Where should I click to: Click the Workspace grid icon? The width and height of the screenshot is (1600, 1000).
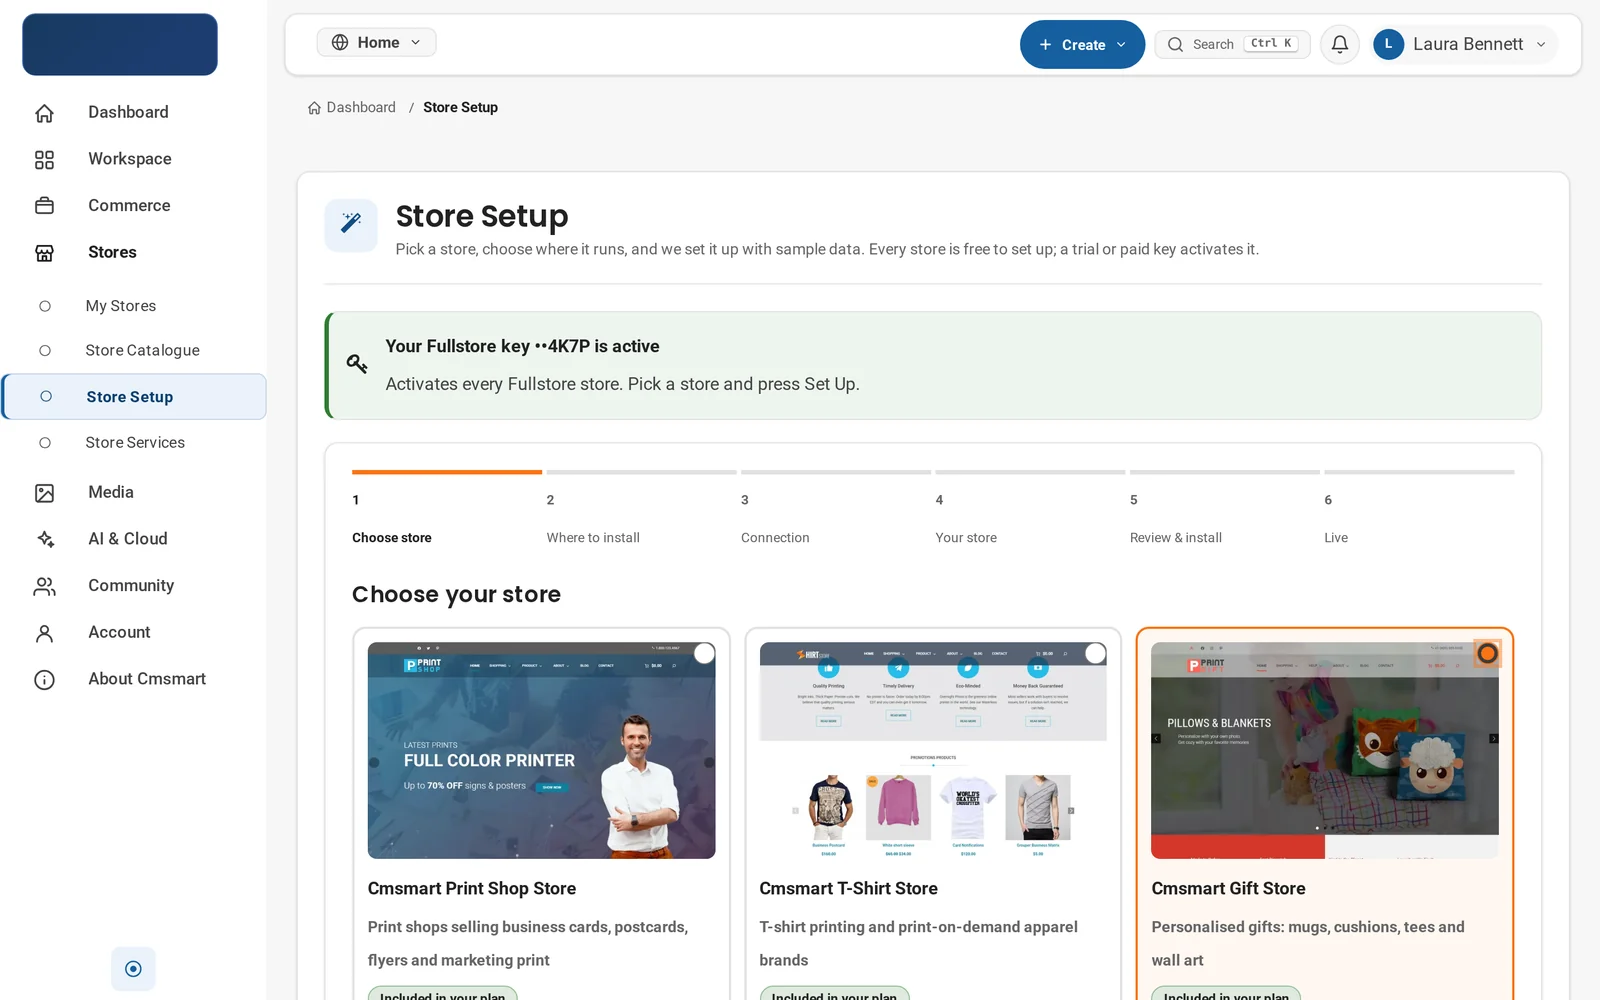[44, 160]
